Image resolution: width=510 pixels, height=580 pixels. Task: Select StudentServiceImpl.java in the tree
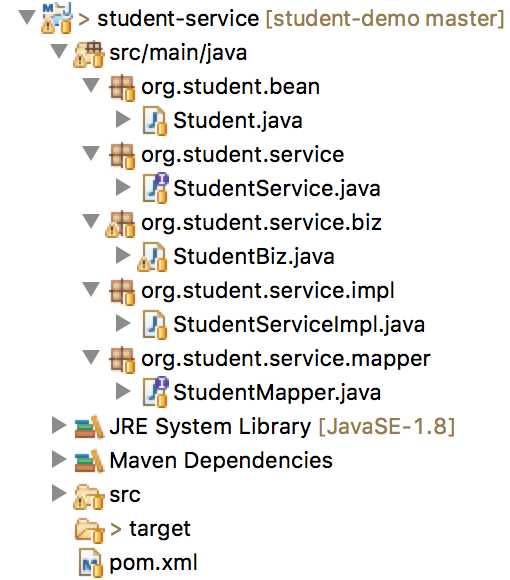299,325
